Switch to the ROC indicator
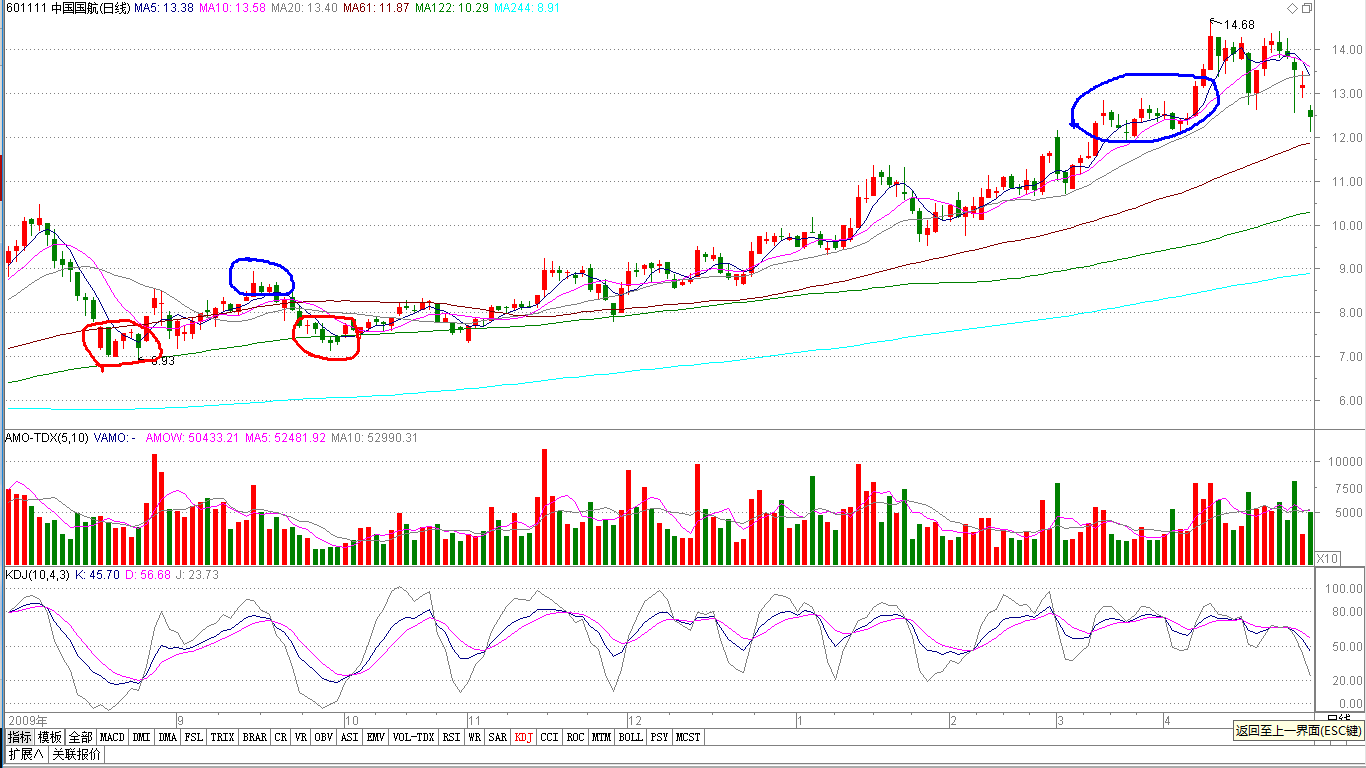This screenshot has width=1366, height=768. pyautogui.click(x=575, y=737)
